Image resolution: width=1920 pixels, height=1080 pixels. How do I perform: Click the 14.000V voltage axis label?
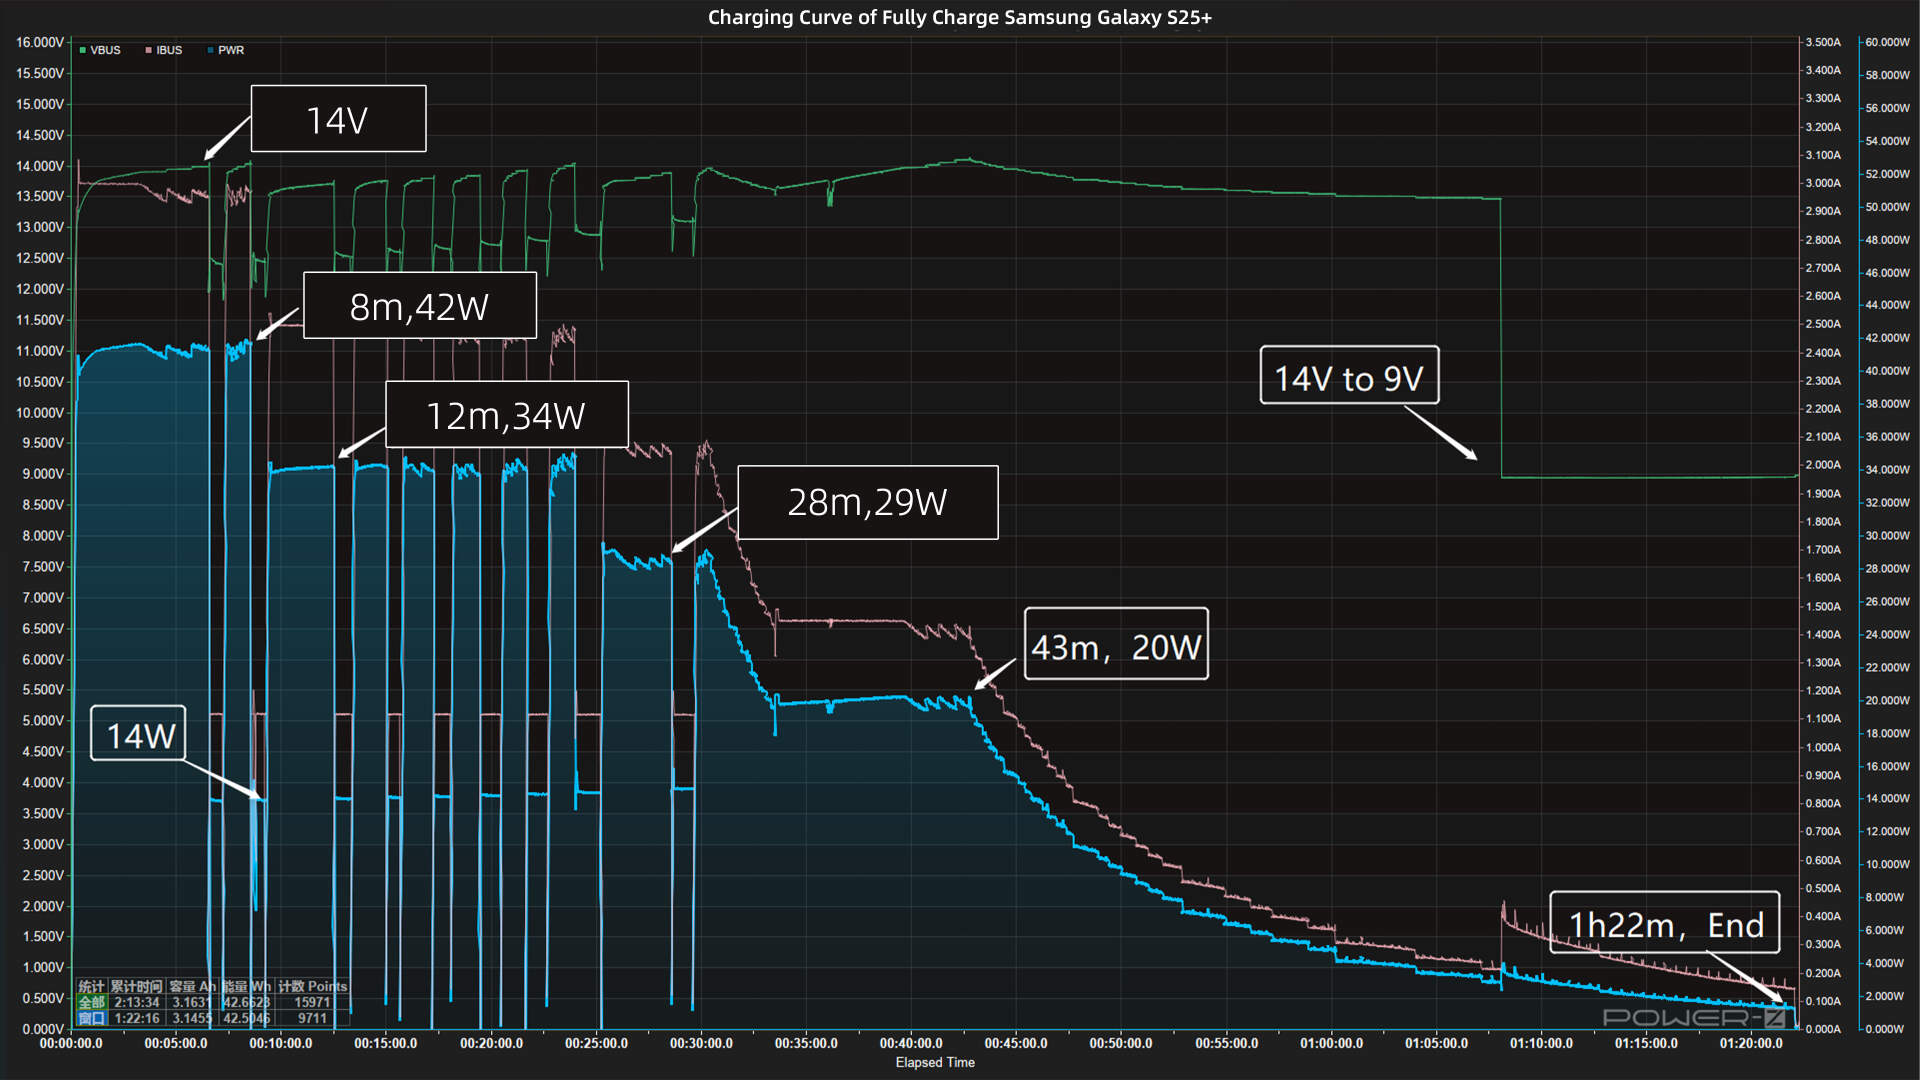click(40, 166)
